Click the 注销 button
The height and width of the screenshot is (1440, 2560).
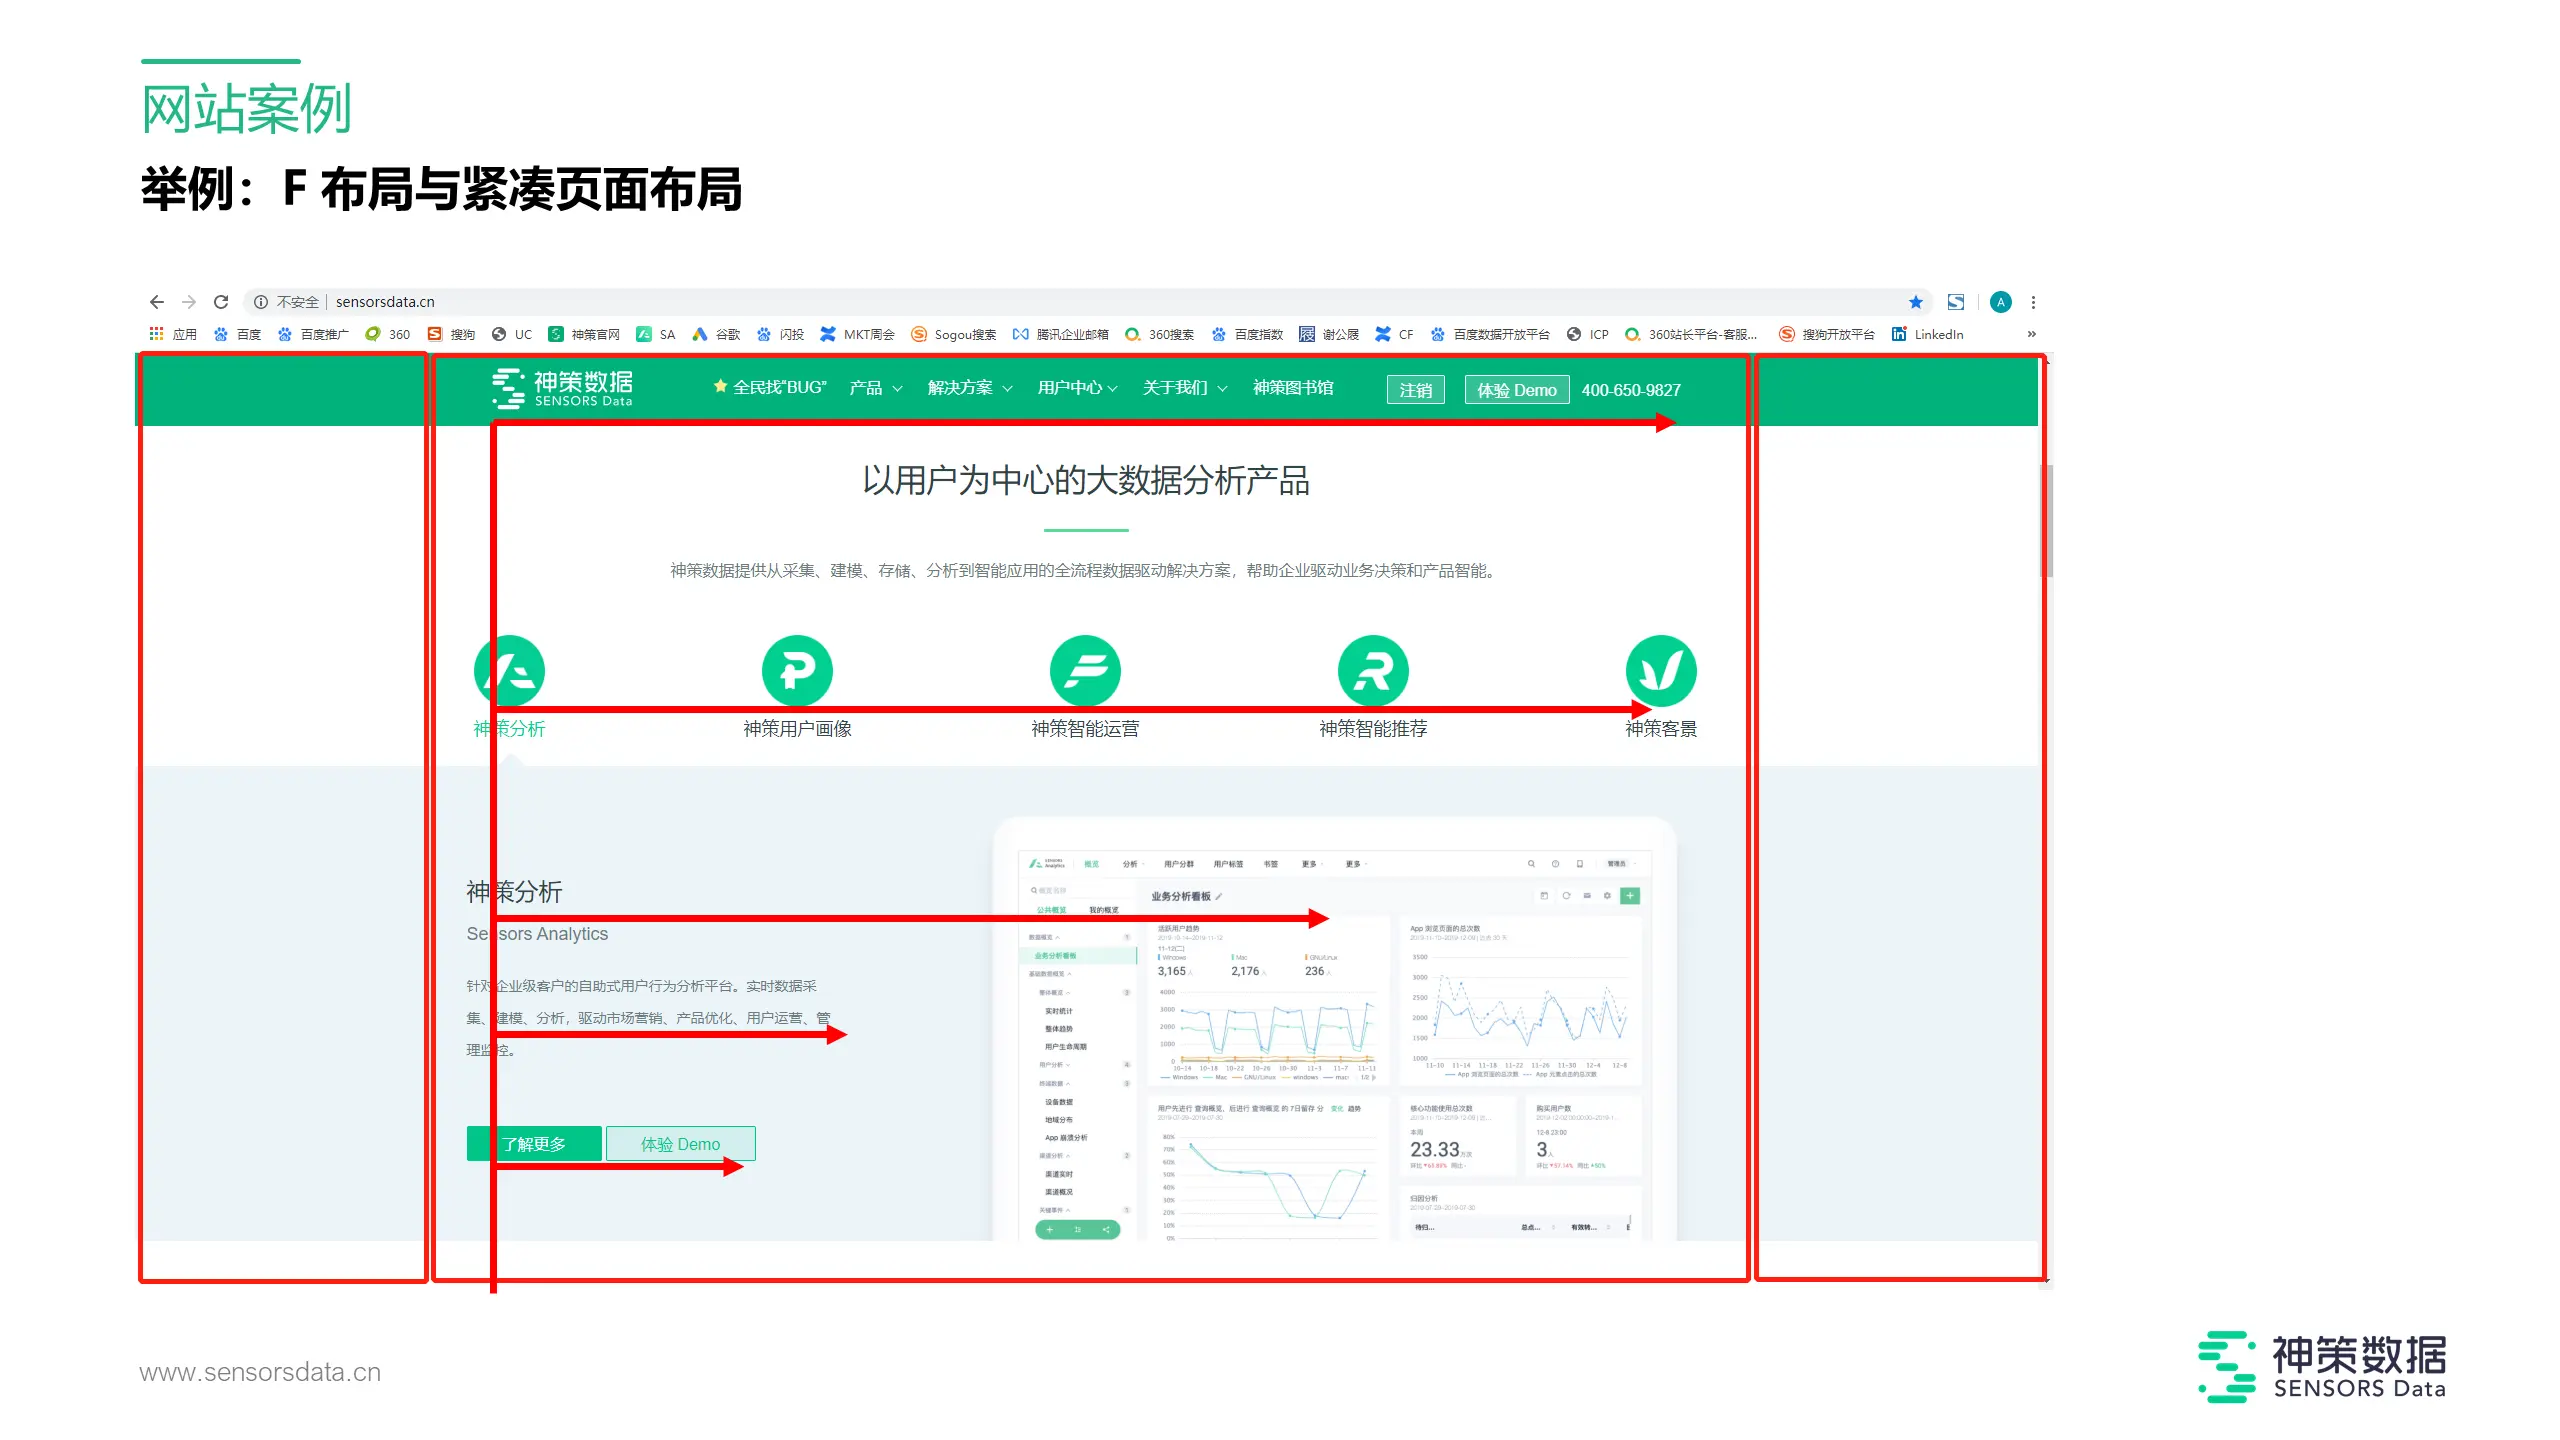click(x=1415, y=390)
